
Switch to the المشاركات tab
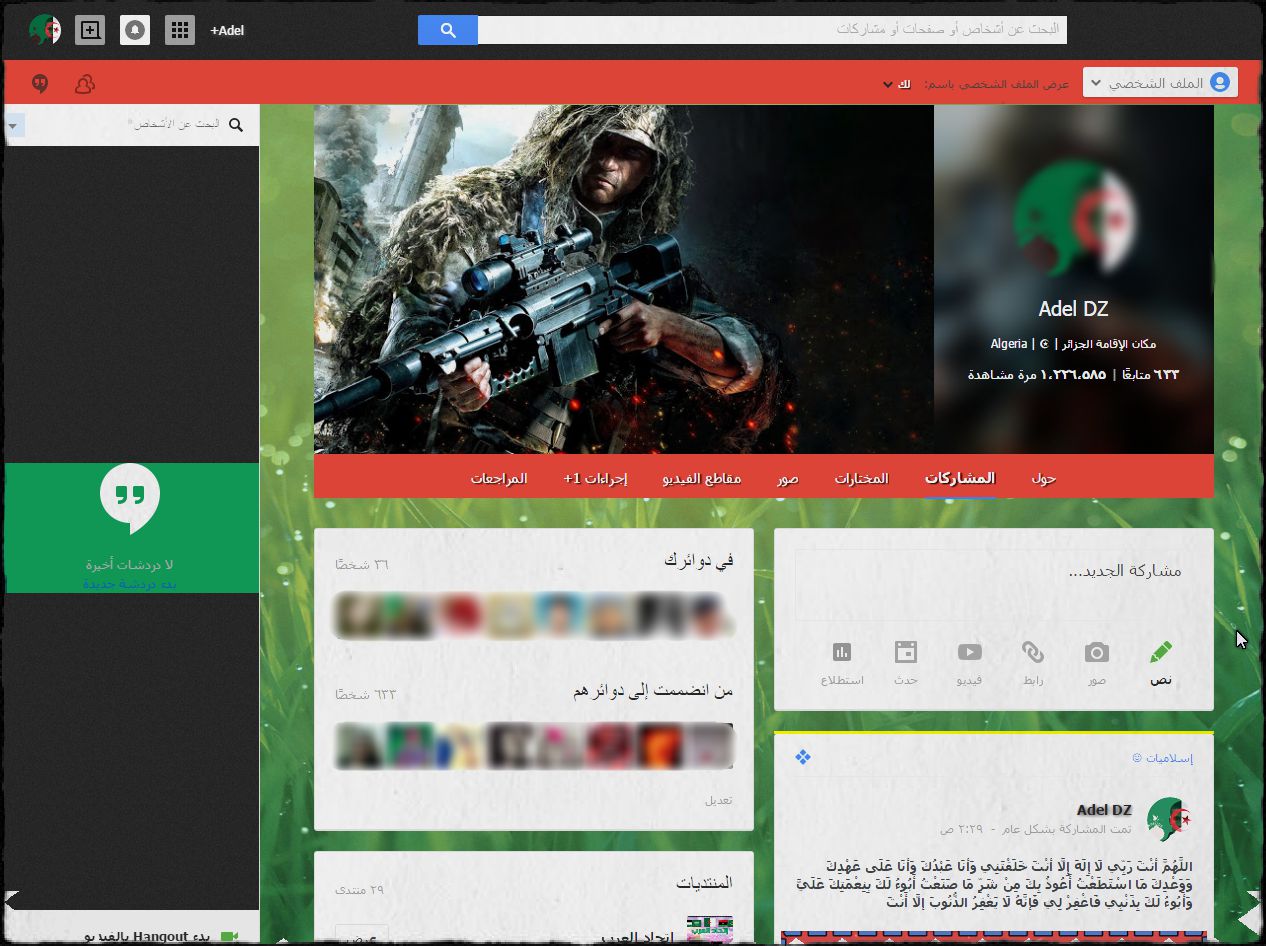(960, 478)
